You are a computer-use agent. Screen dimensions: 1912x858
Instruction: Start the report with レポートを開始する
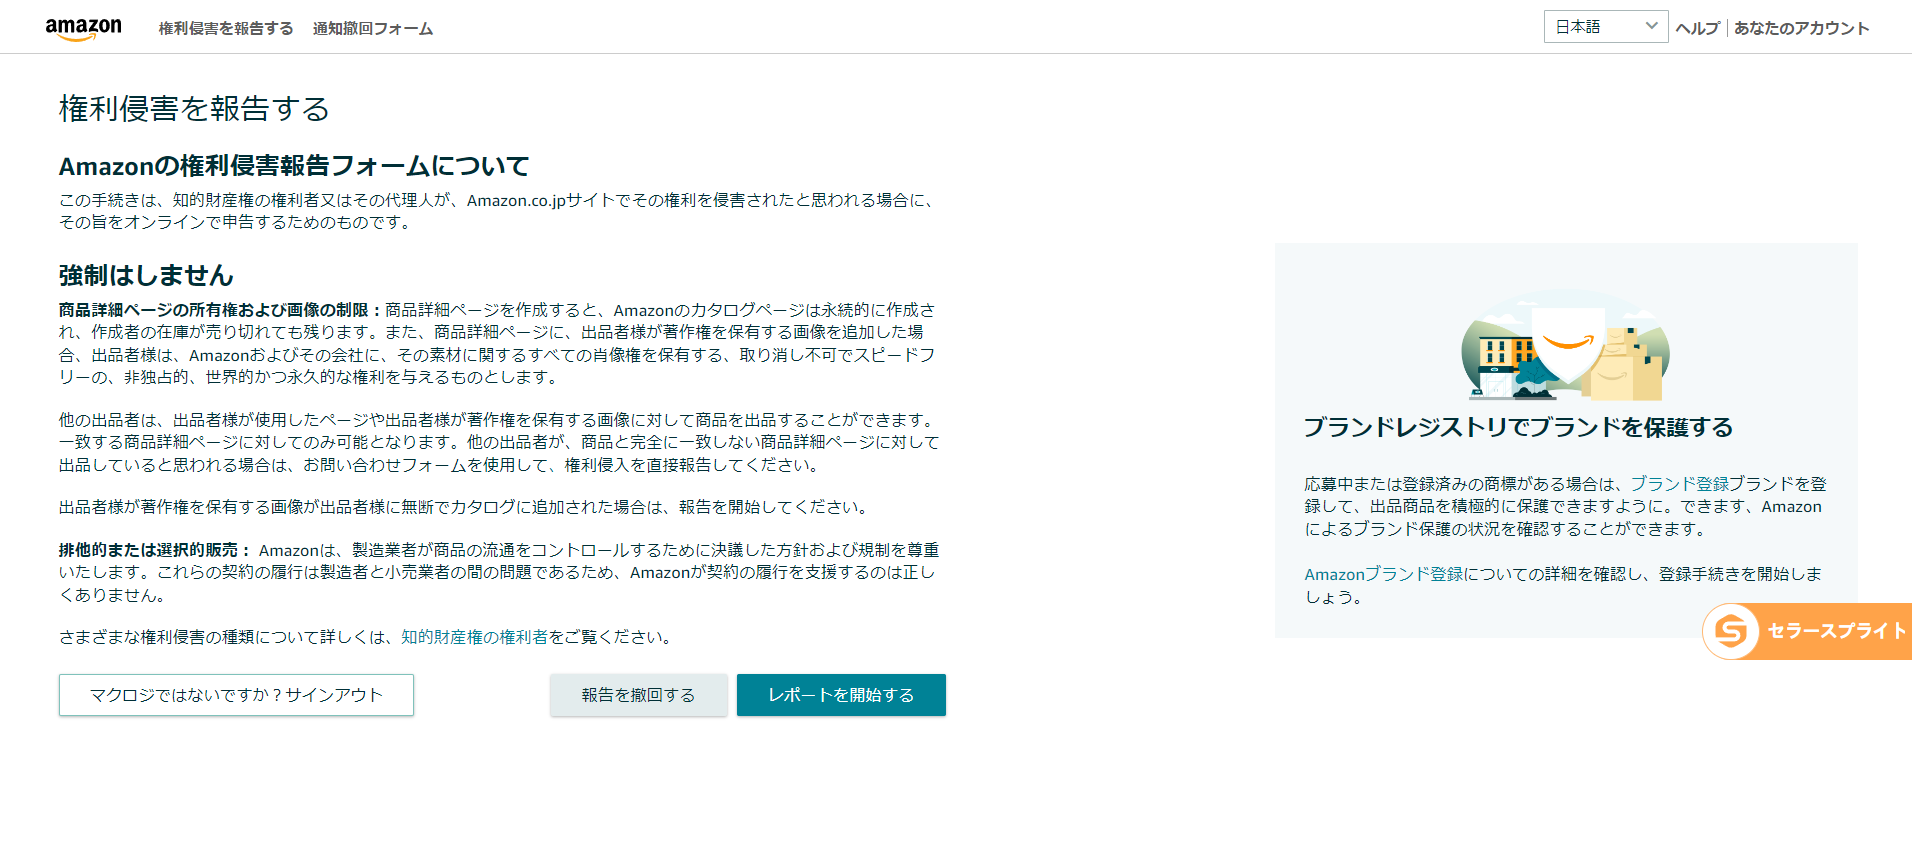click(841, 695)
